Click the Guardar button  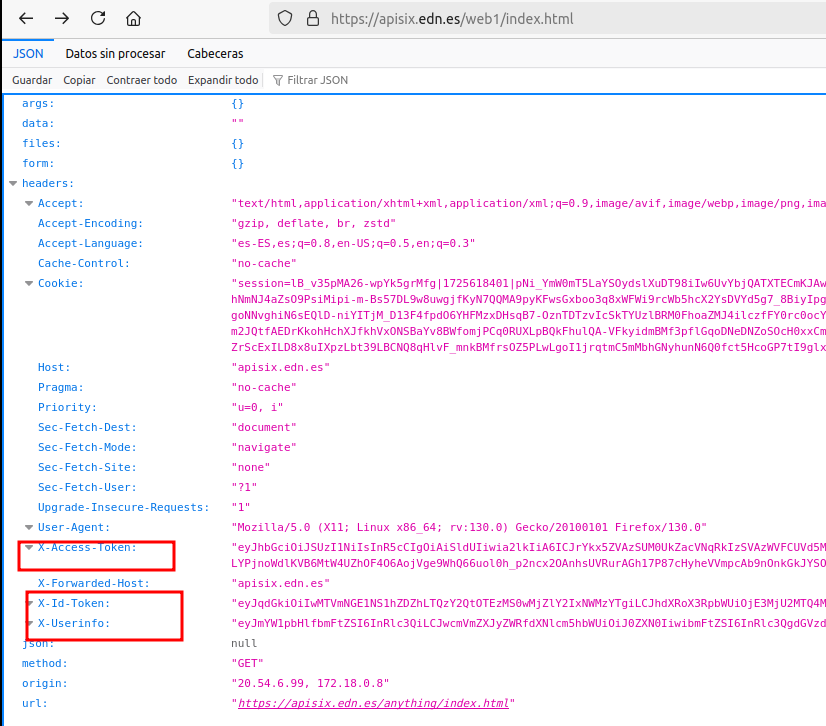click(32, 80)
